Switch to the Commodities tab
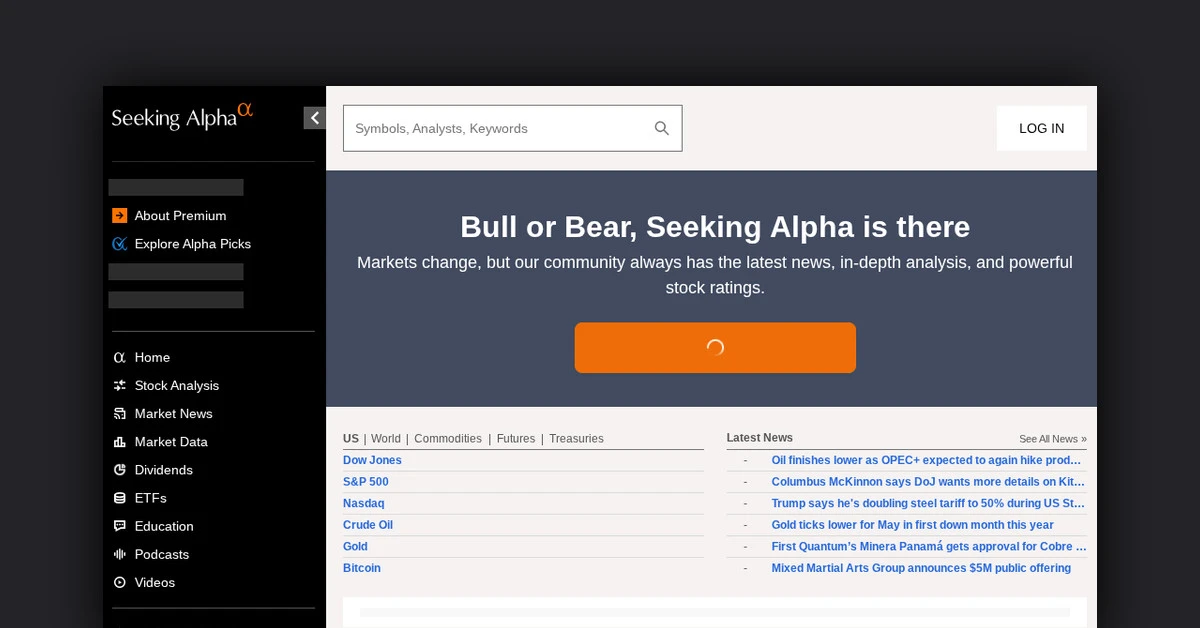This screenshot has height=628, width=1200. [448, 438]
